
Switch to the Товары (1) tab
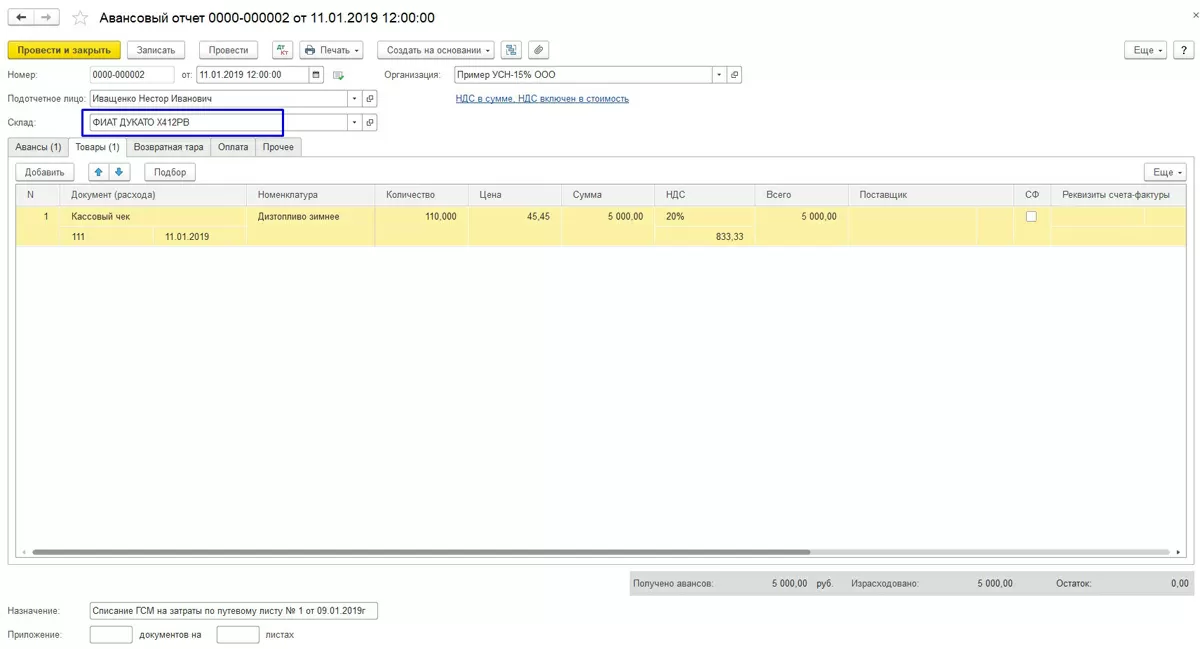pyautogui.click(x=97, y=147)
